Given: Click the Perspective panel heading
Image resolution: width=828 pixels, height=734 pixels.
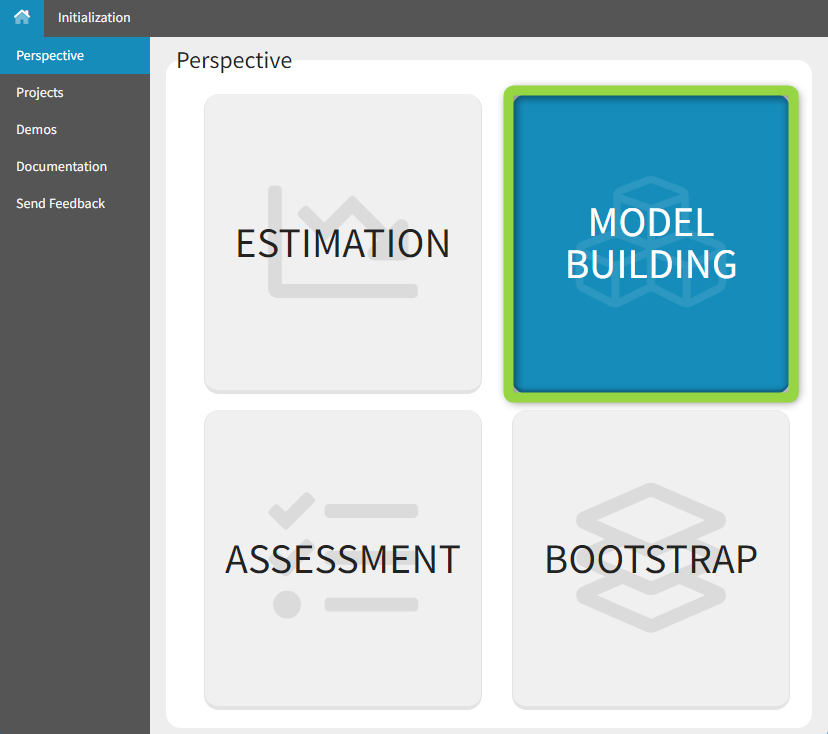Looking at the screenshot, I should [x=234, y=61].
